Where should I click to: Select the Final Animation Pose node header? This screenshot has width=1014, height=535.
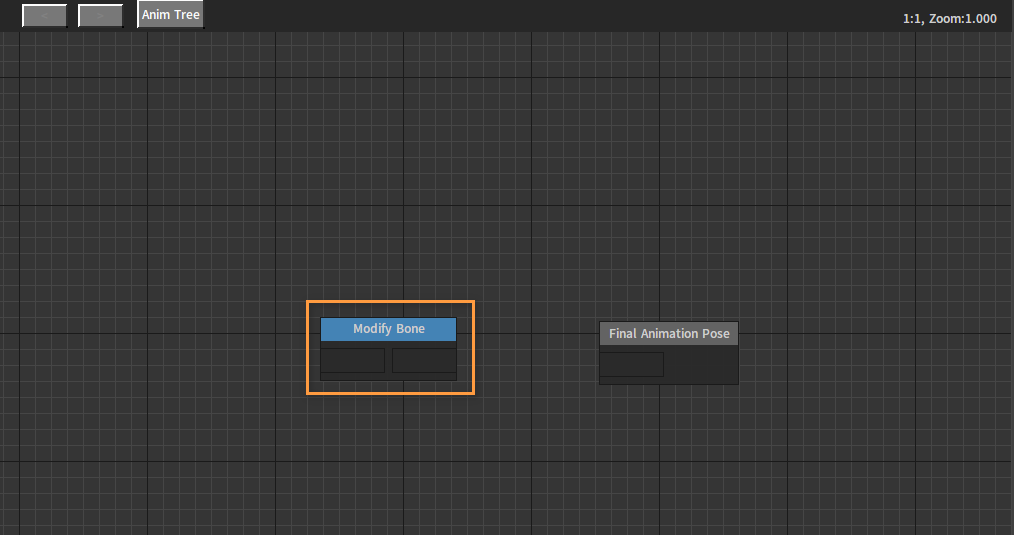(669, 333)
